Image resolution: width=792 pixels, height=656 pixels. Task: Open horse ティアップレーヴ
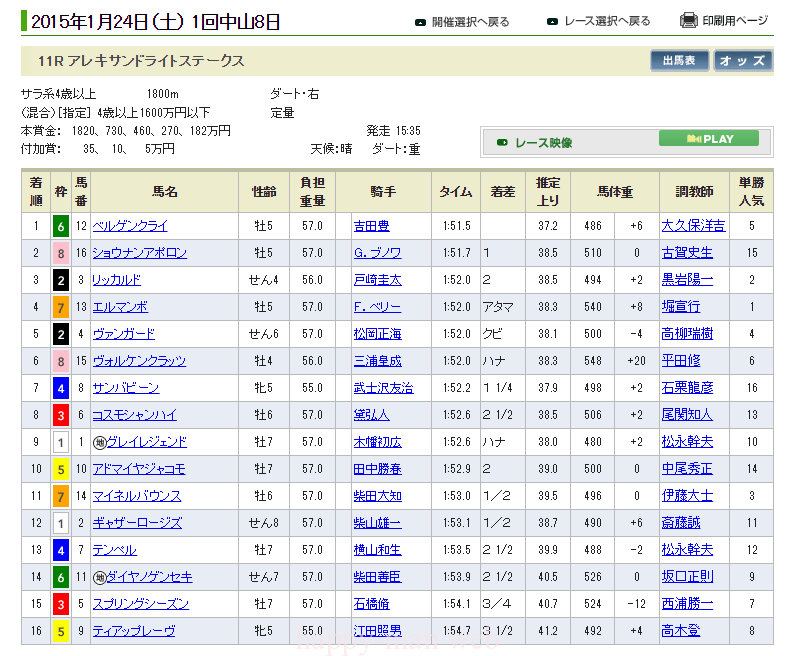134,631
